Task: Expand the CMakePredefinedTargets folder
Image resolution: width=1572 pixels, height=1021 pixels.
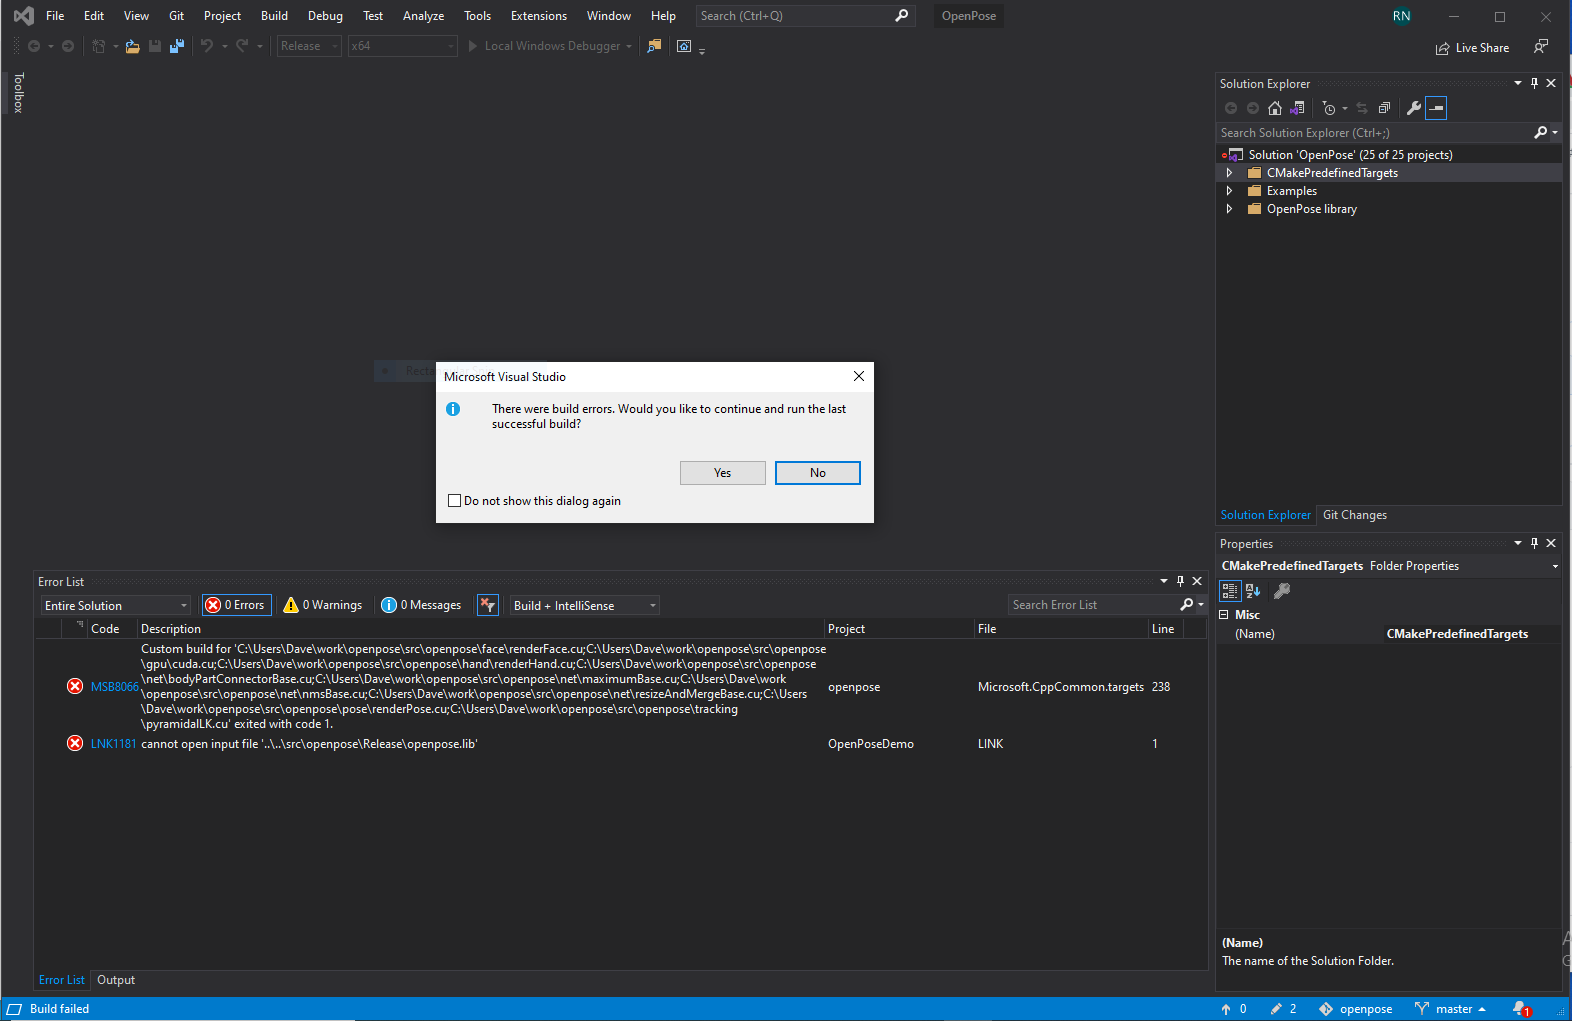Action: coord(1229,173)
